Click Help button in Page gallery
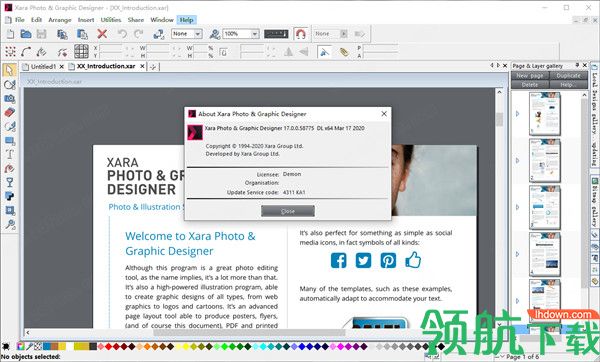Screen dimensions: 600x362 (x=568, y=85)
